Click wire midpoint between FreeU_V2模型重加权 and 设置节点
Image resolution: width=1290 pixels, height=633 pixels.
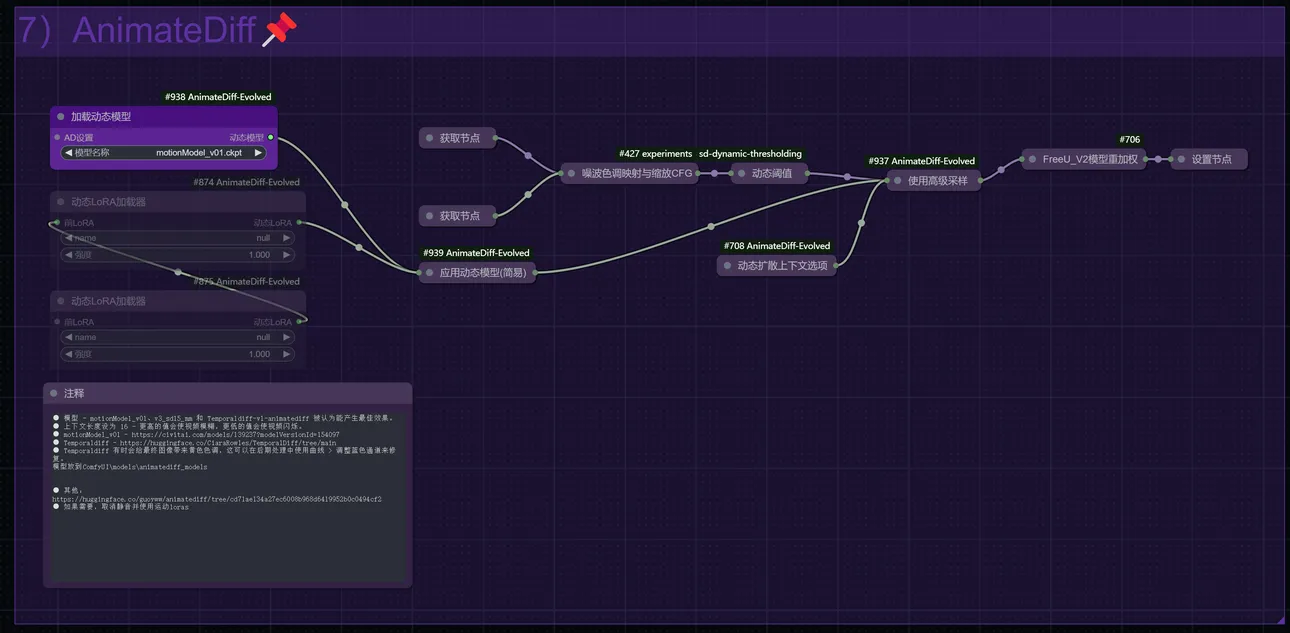tap(1158, 159)
